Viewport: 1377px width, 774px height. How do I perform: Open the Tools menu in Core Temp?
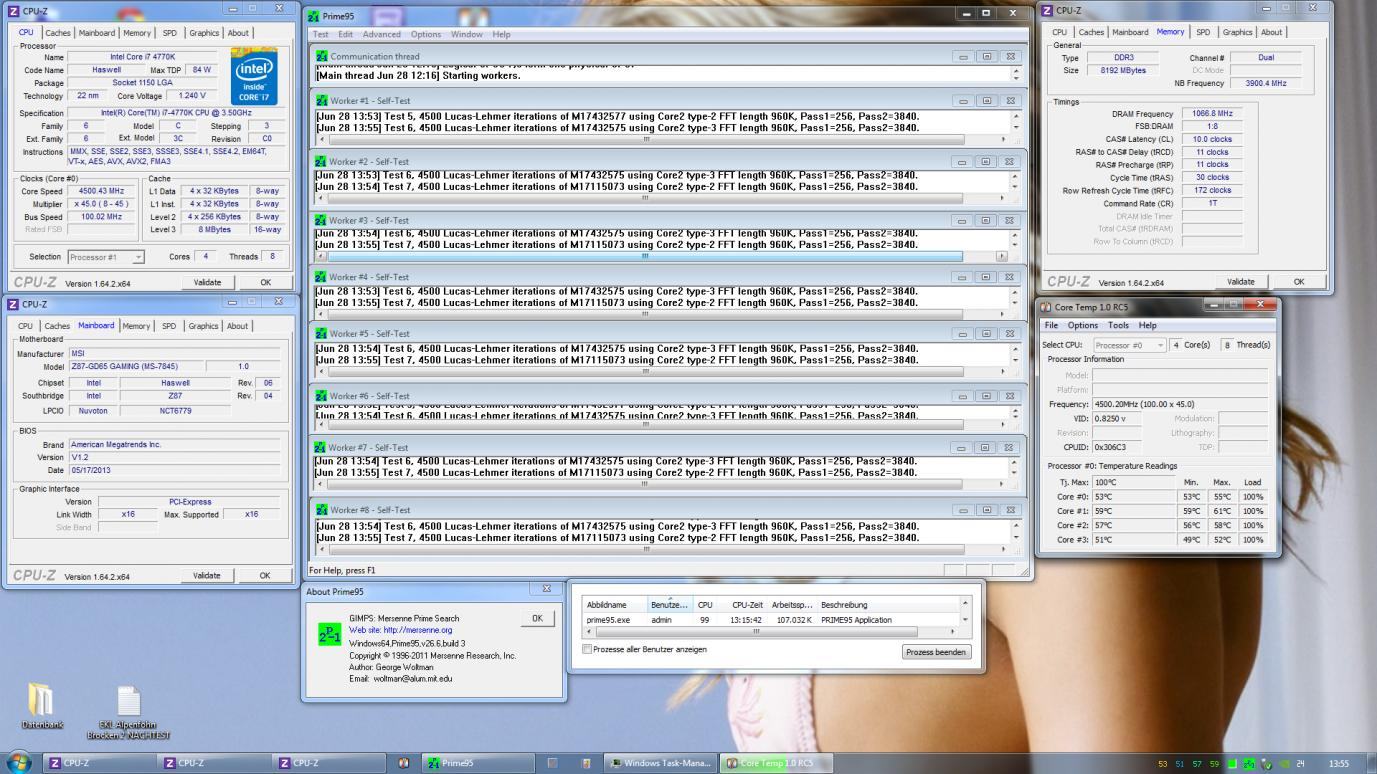coord(1118,325)
